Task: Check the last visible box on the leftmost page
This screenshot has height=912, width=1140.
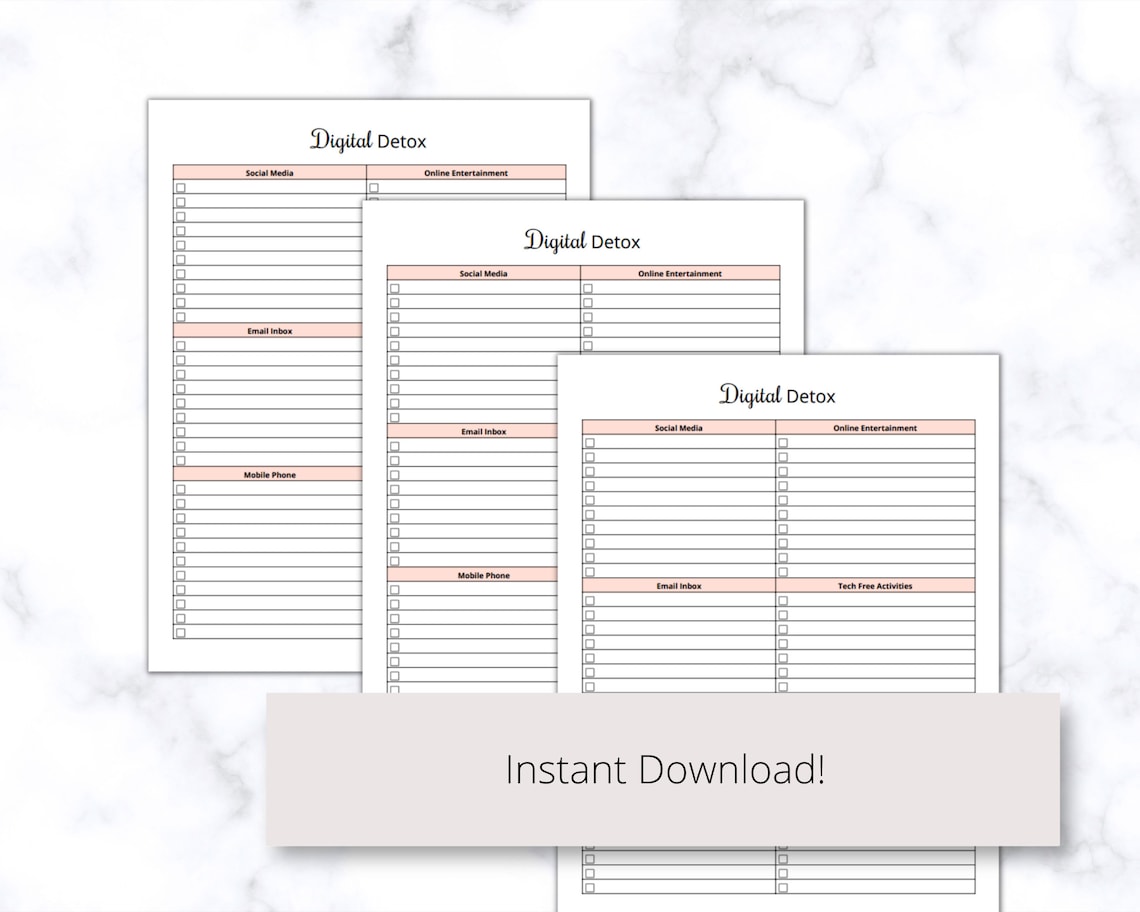Action: click(x=183, y=633)
